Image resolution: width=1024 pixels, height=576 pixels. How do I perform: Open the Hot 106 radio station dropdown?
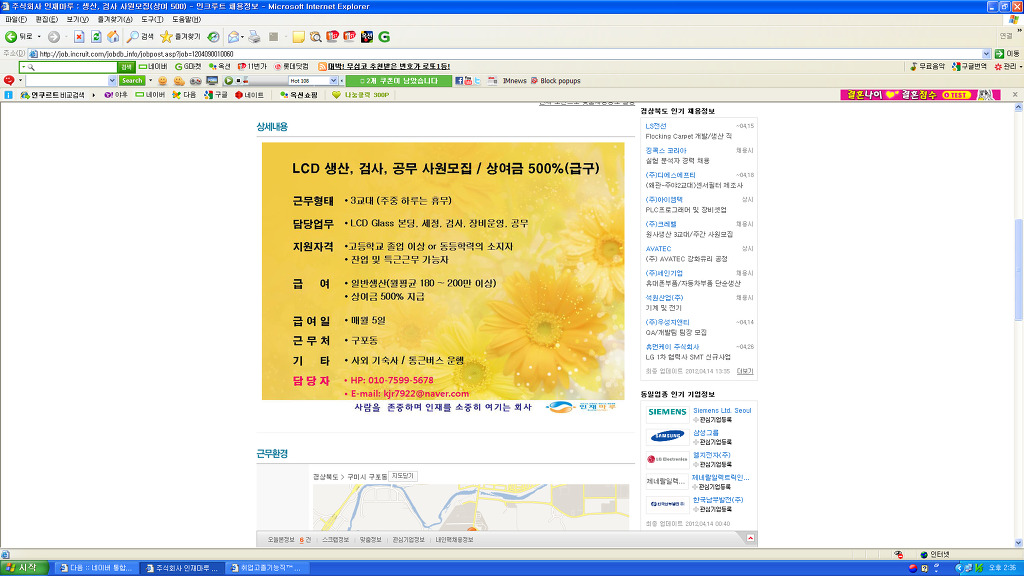(334, 81)
